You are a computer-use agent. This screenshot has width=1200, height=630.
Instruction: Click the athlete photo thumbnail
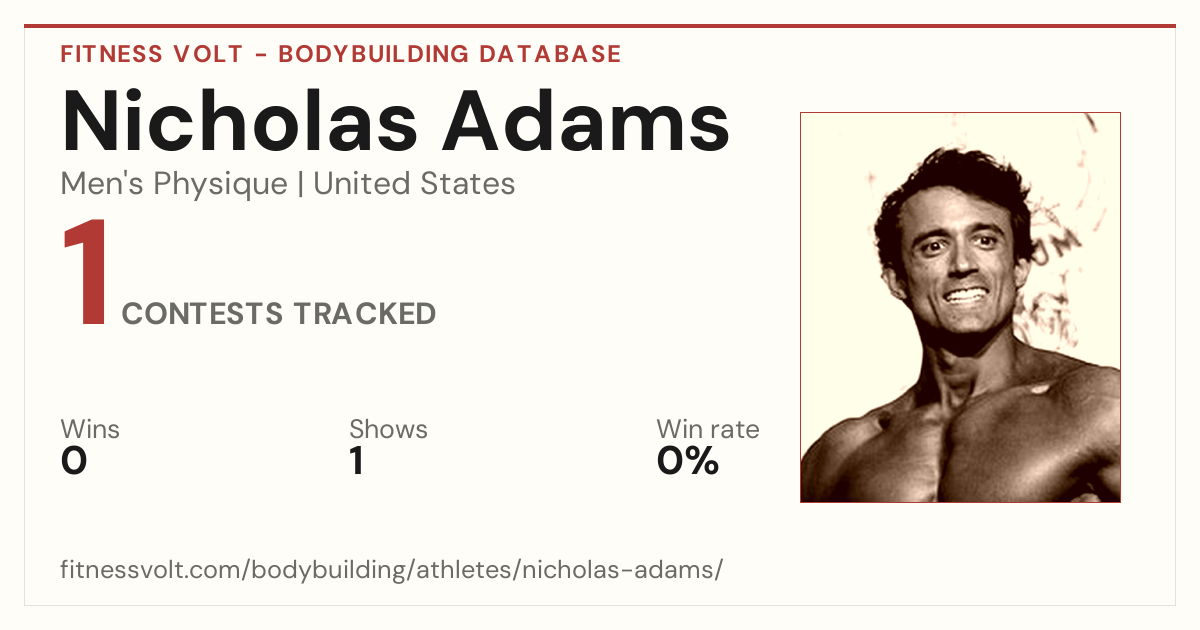[x=960, y=307]
